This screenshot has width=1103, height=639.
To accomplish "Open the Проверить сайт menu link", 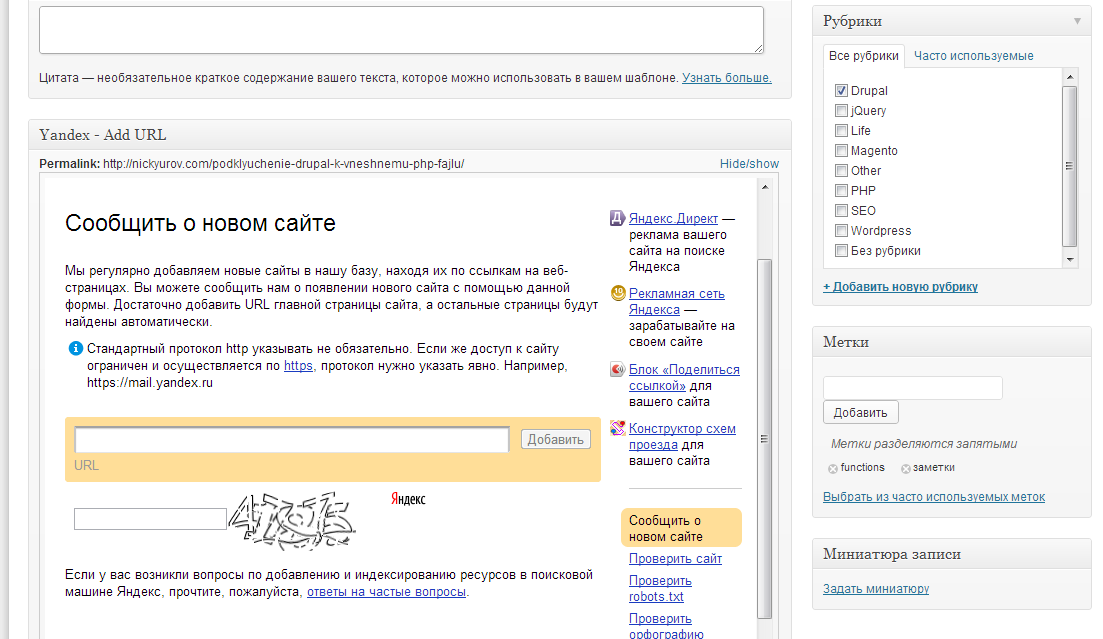I will coord(675,559).
